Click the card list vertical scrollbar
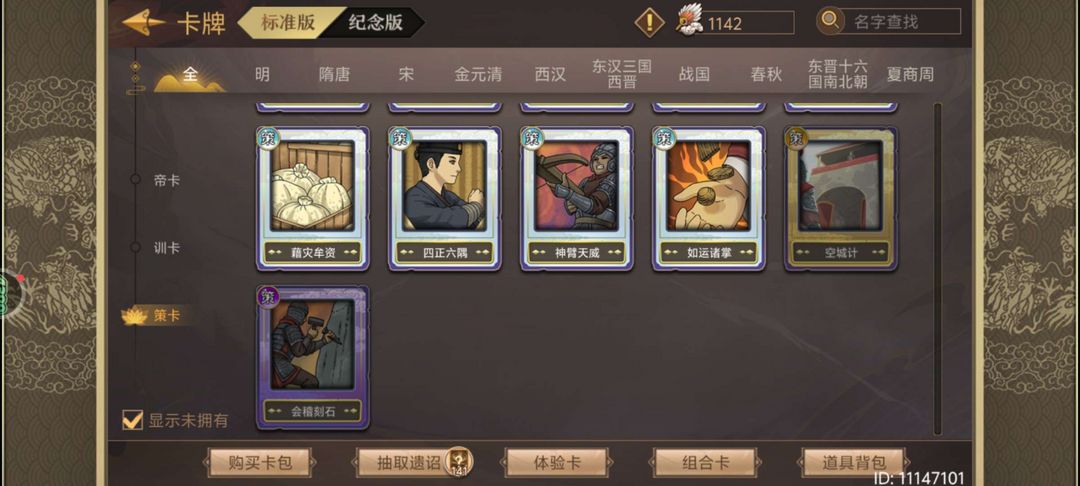This screenshot has width=1080, height=486. (x=937, y=268)
